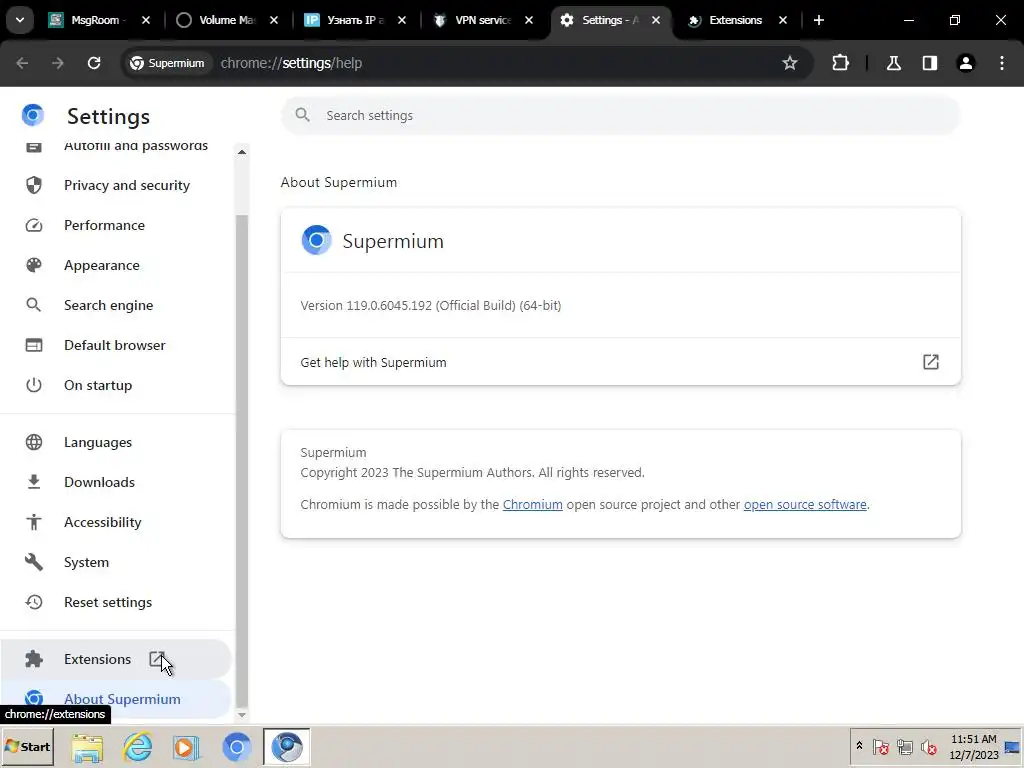Open Search engine settings
This screenshot has height=768, width=1024.
coord(116,305)
